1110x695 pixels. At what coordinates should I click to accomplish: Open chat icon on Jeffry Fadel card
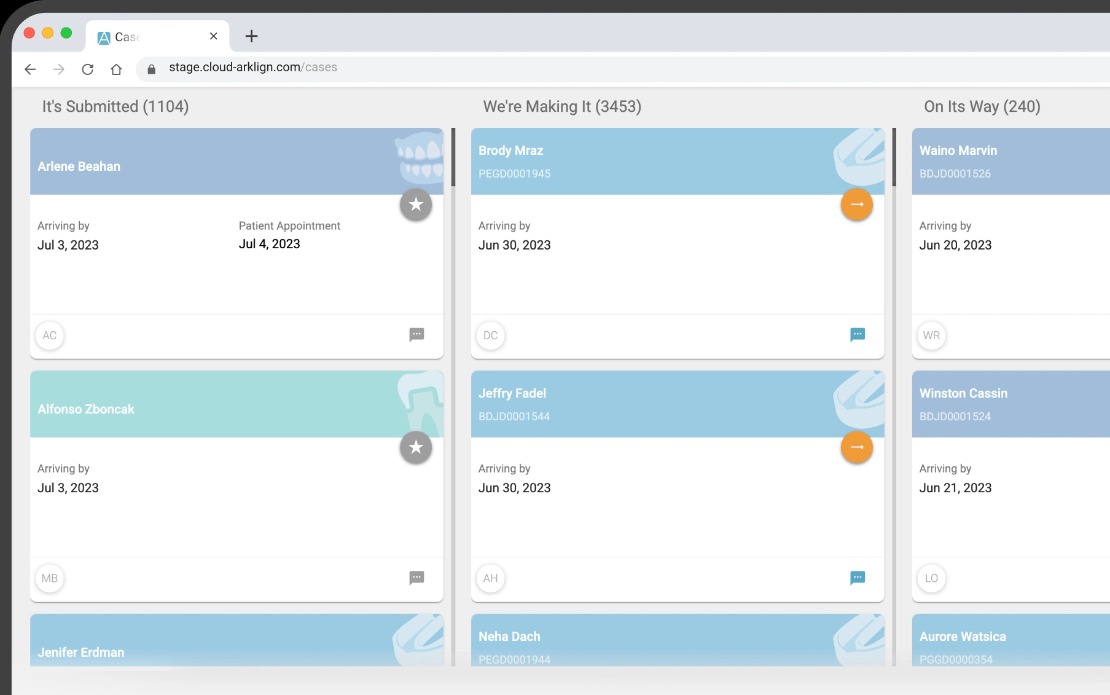pos(857,578)
